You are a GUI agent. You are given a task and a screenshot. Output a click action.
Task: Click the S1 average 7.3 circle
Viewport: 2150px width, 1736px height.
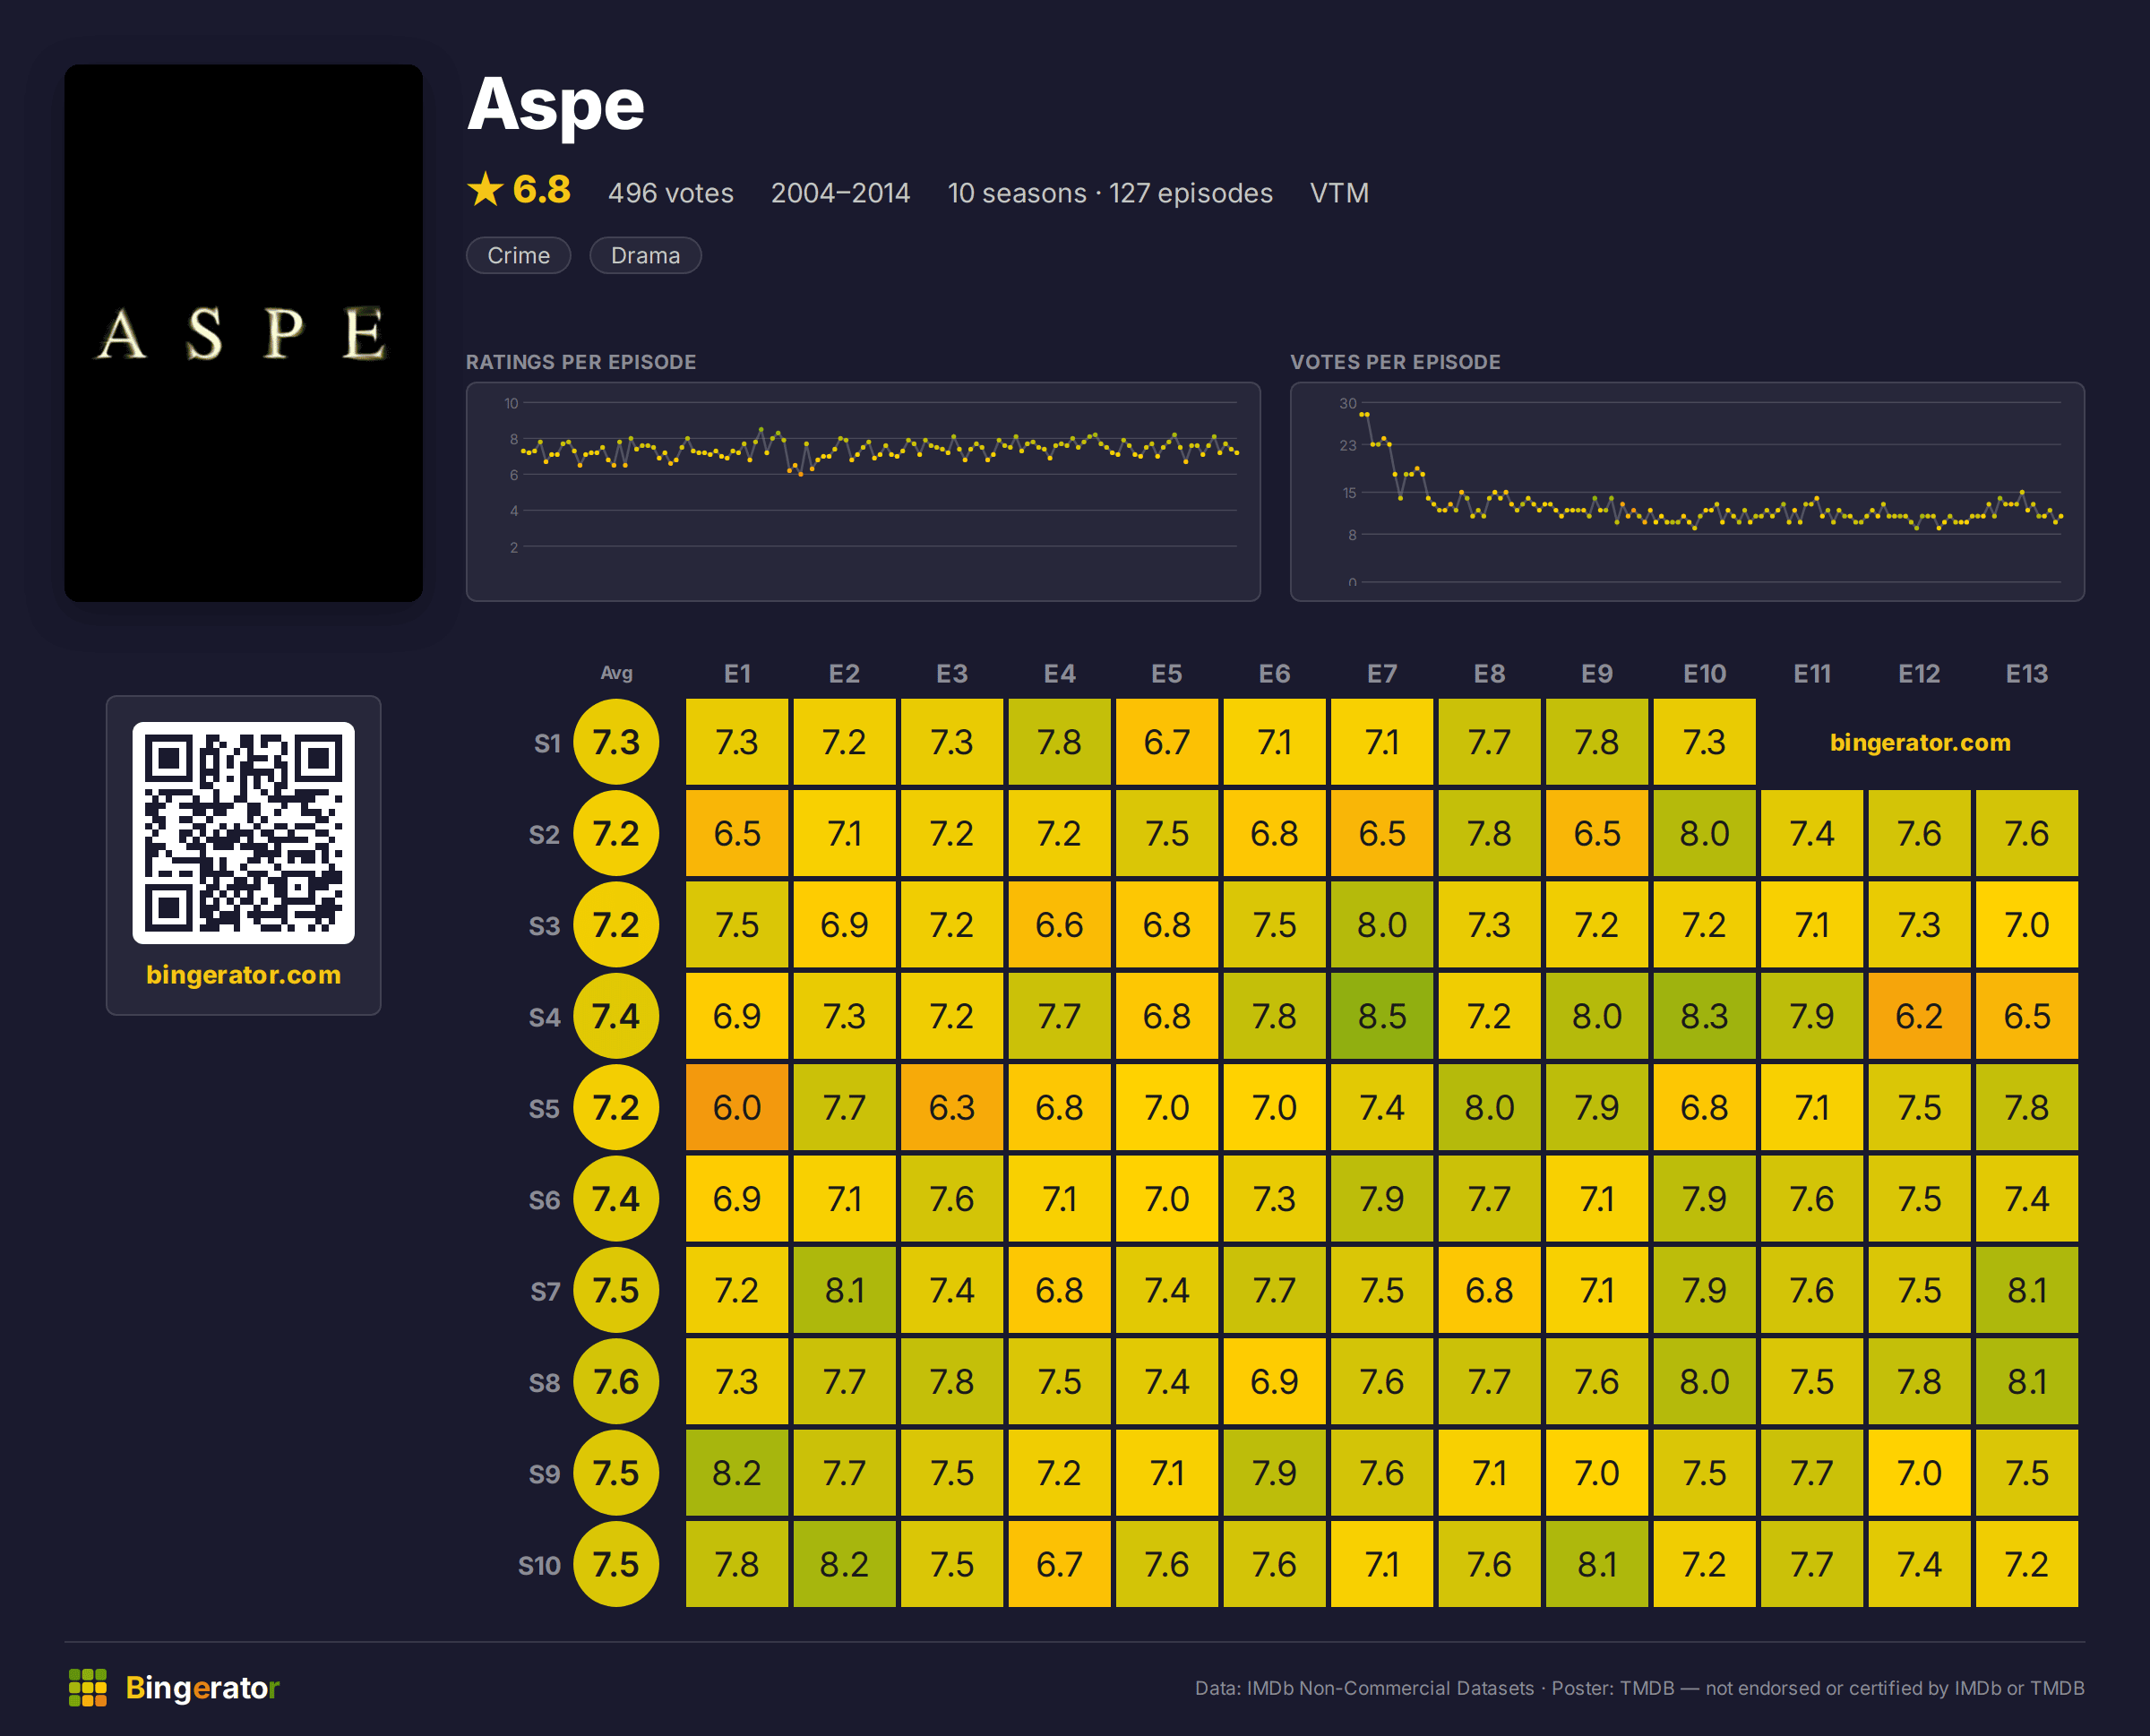click(x=616, y=742)
